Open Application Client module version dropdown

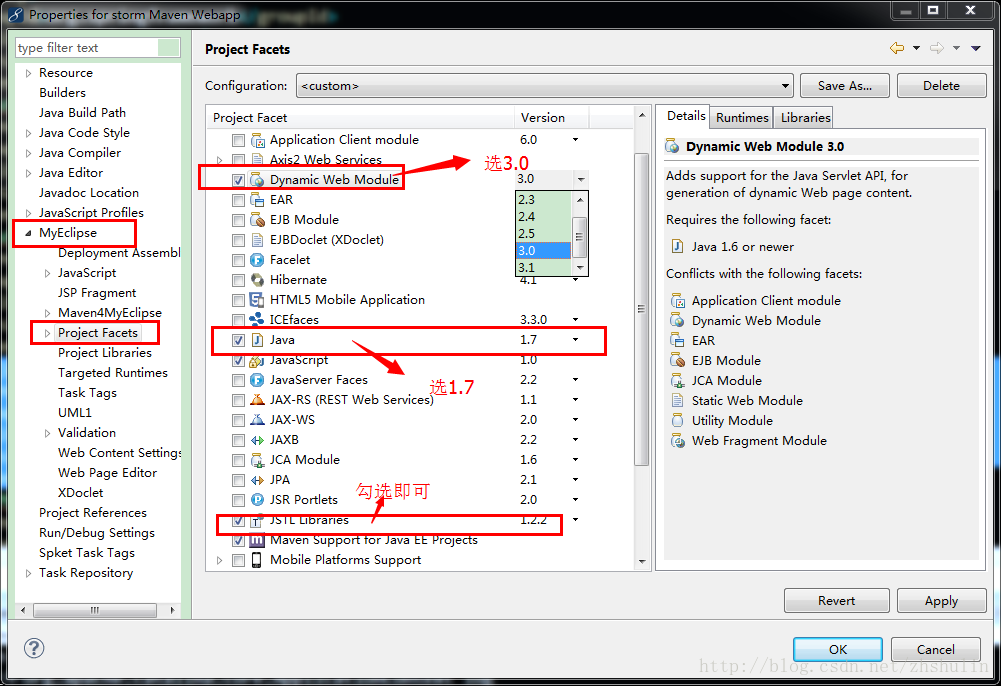pyautogui.click(x=575, y=139)
